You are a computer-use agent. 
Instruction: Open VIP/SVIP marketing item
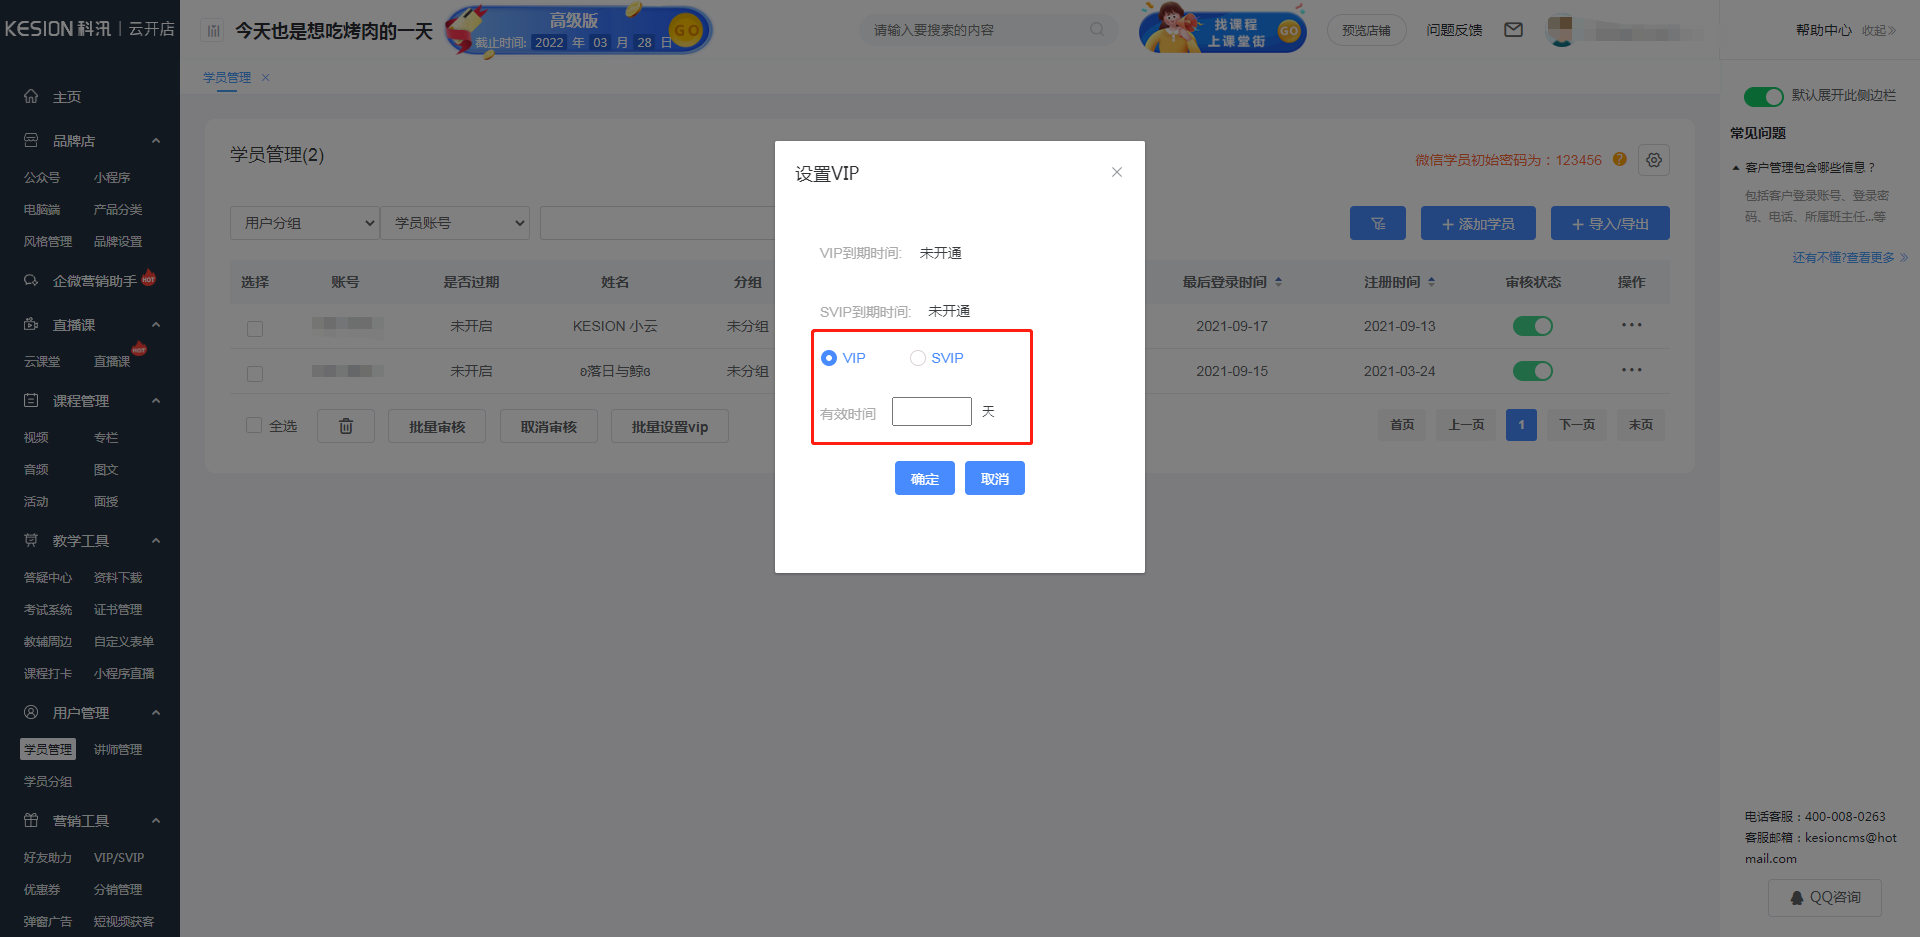pos(119,857)
